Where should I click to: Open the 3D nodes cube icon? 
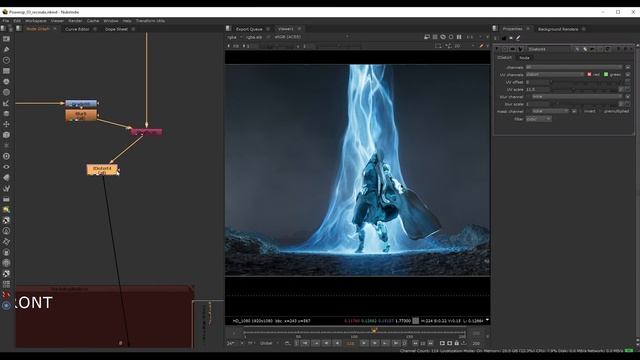[6, 135]
